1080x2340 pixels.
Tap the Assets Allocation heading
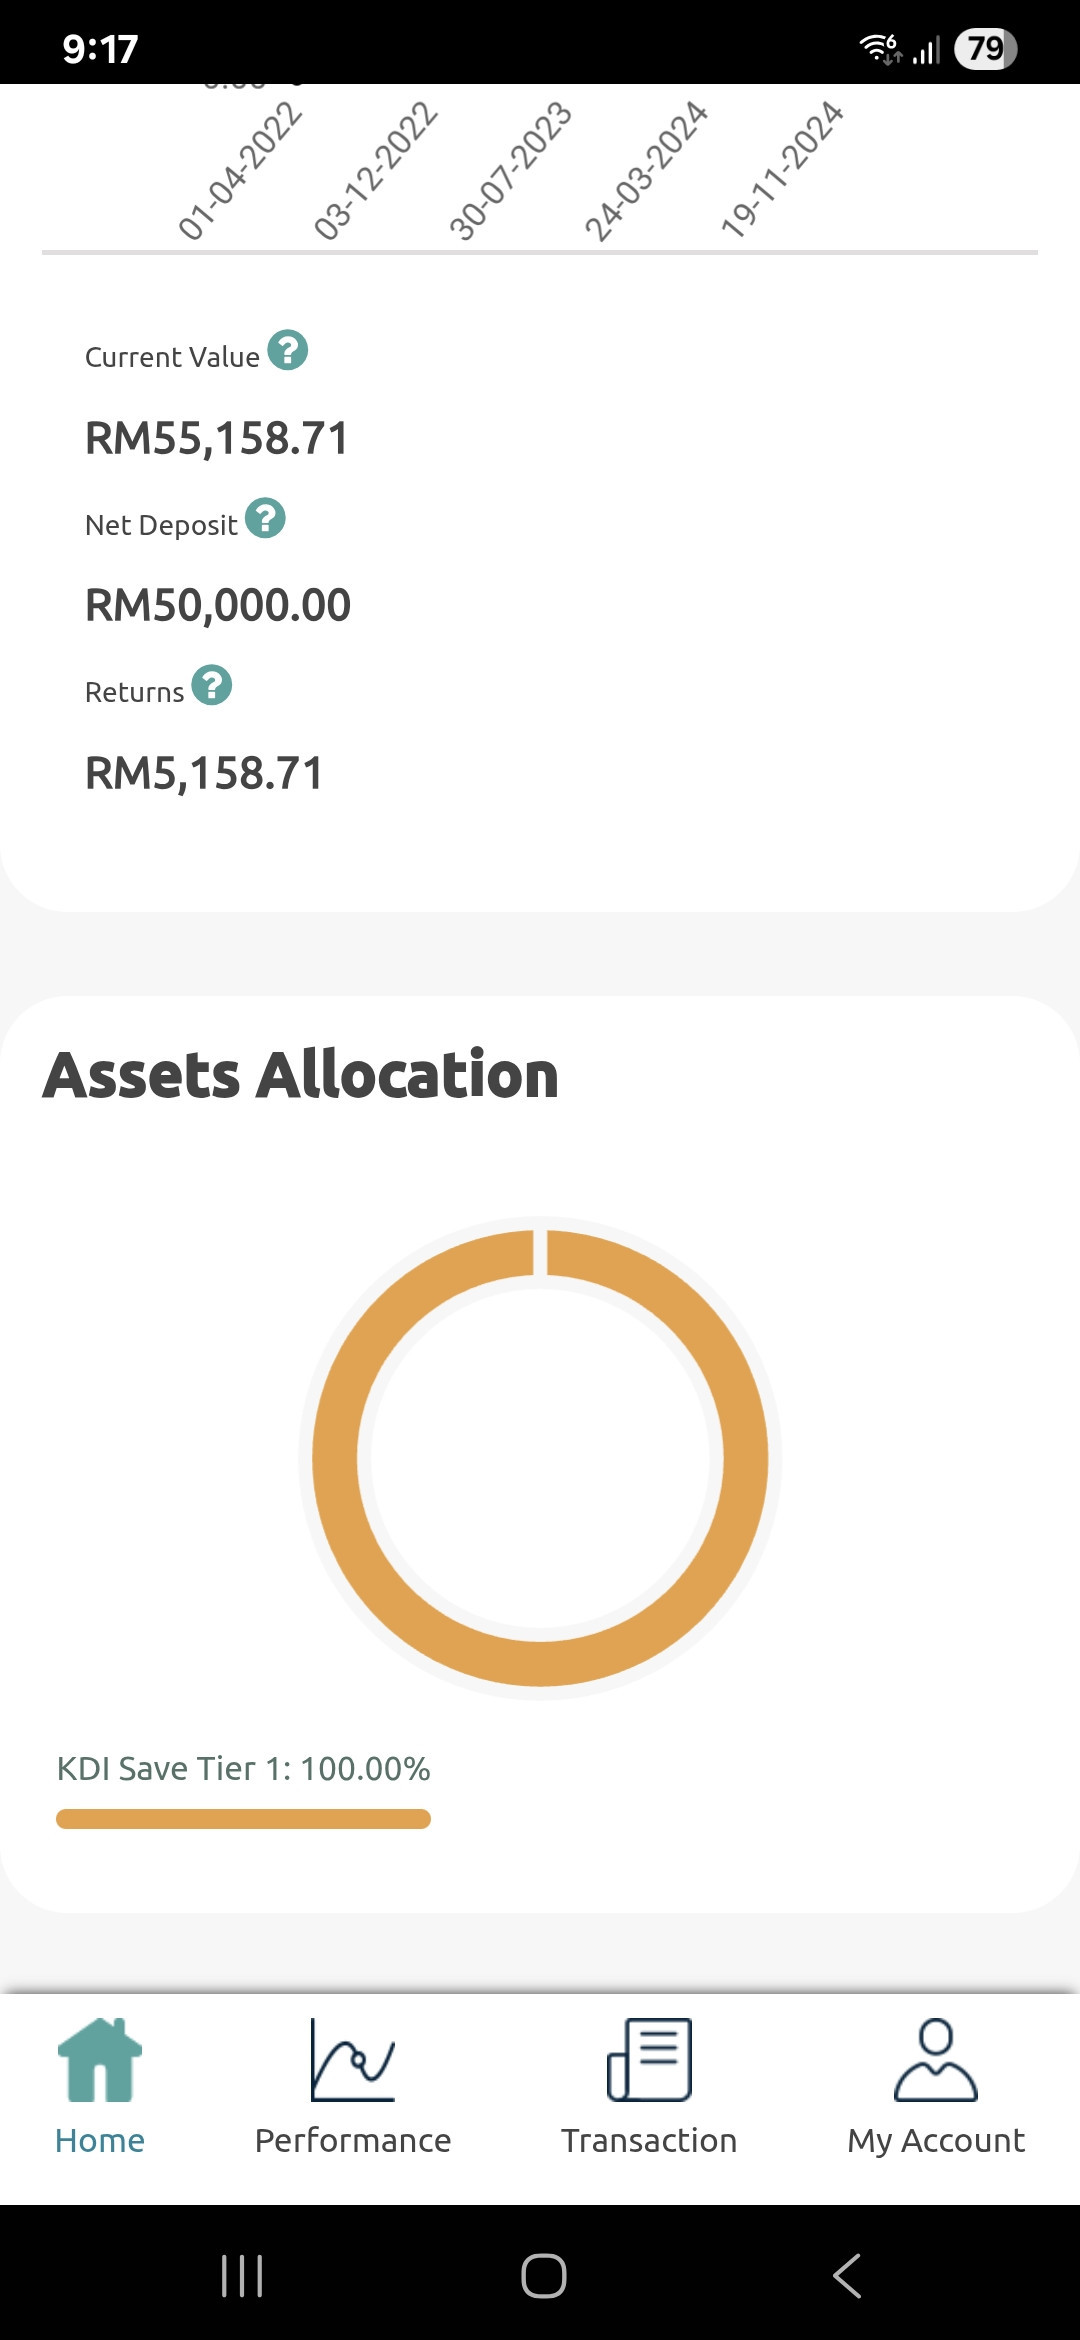pyautogui.click(x=300, y=1075)
